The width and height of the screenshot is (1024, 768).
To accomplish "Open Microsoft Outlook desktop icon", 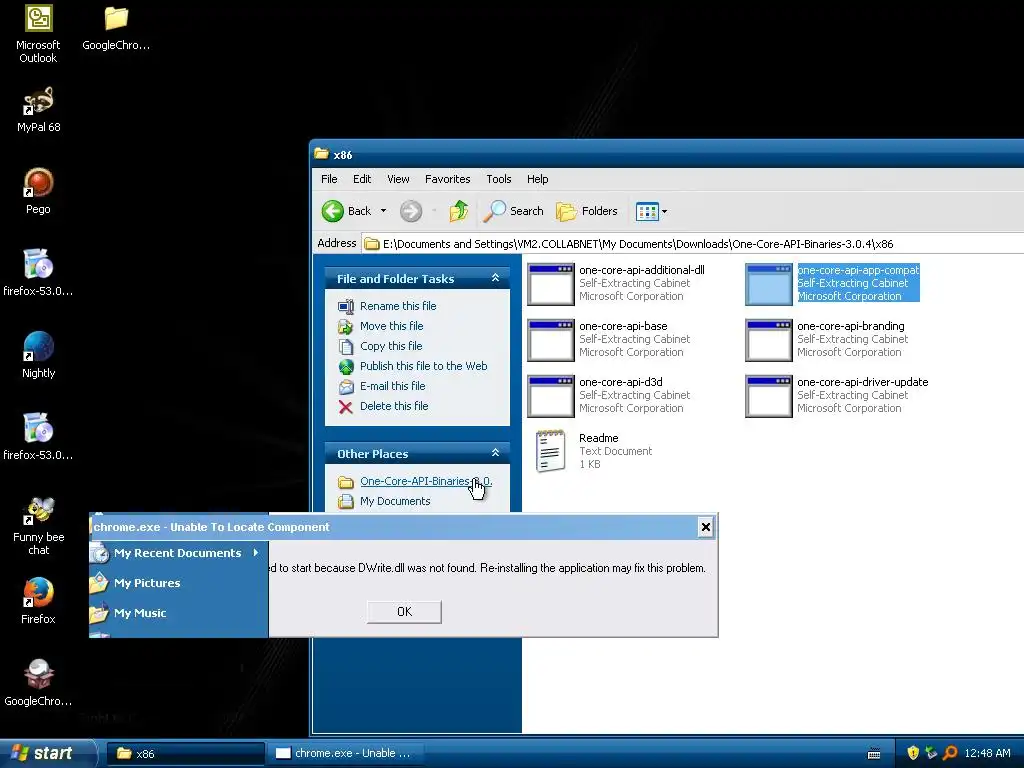I will [38, 34].
